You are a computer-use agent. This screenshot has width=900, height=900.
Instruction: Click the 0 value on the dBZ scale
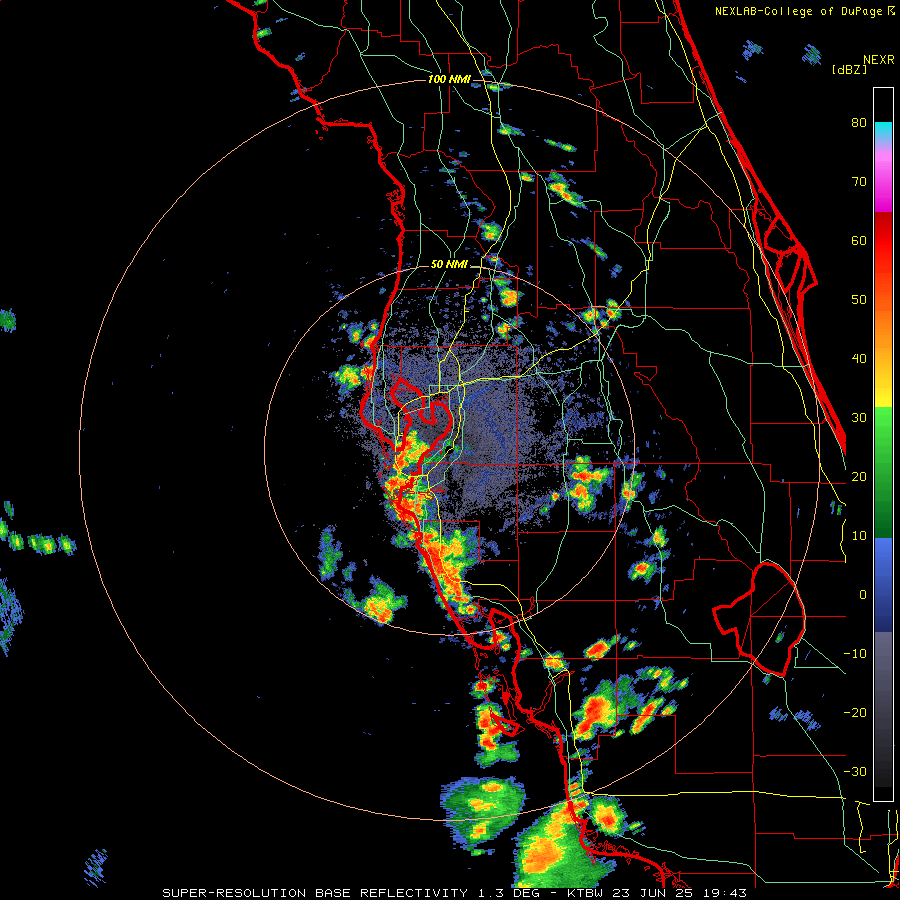(x=863, y=595)
